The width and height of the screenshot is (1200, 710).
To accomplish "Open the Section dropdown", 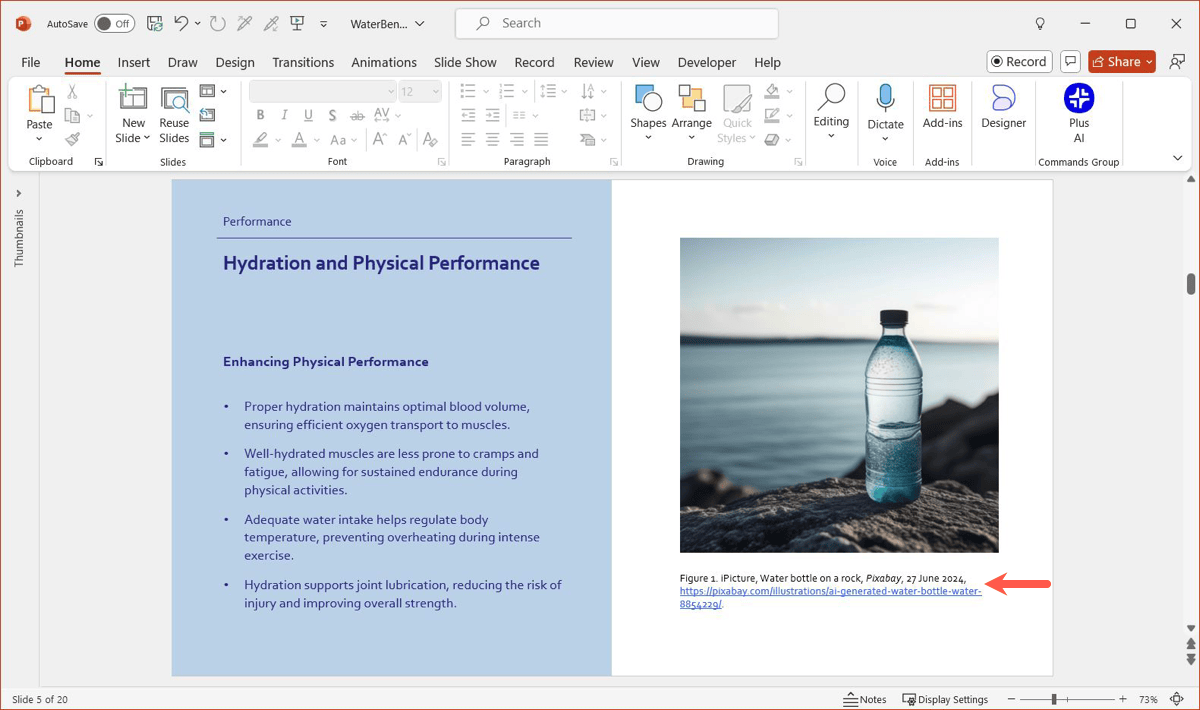I will click(212, 139).
